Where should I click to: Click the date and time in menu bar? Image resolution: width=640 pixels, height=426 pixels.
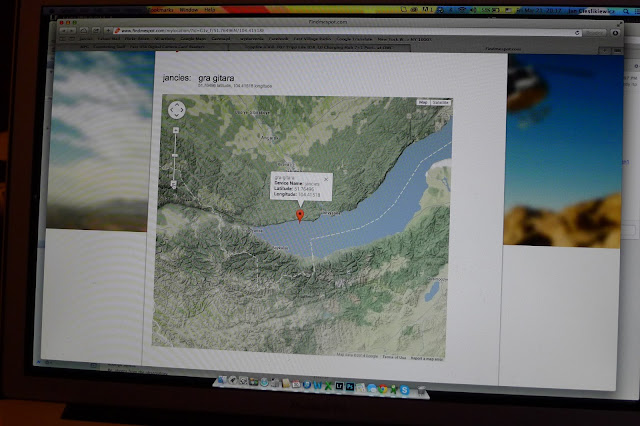coord(538,11)
